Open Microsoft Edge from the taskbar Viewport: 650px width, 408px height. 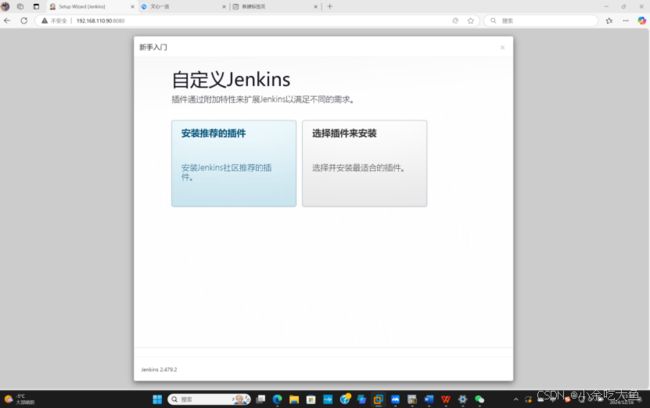(x=277, y=399)
